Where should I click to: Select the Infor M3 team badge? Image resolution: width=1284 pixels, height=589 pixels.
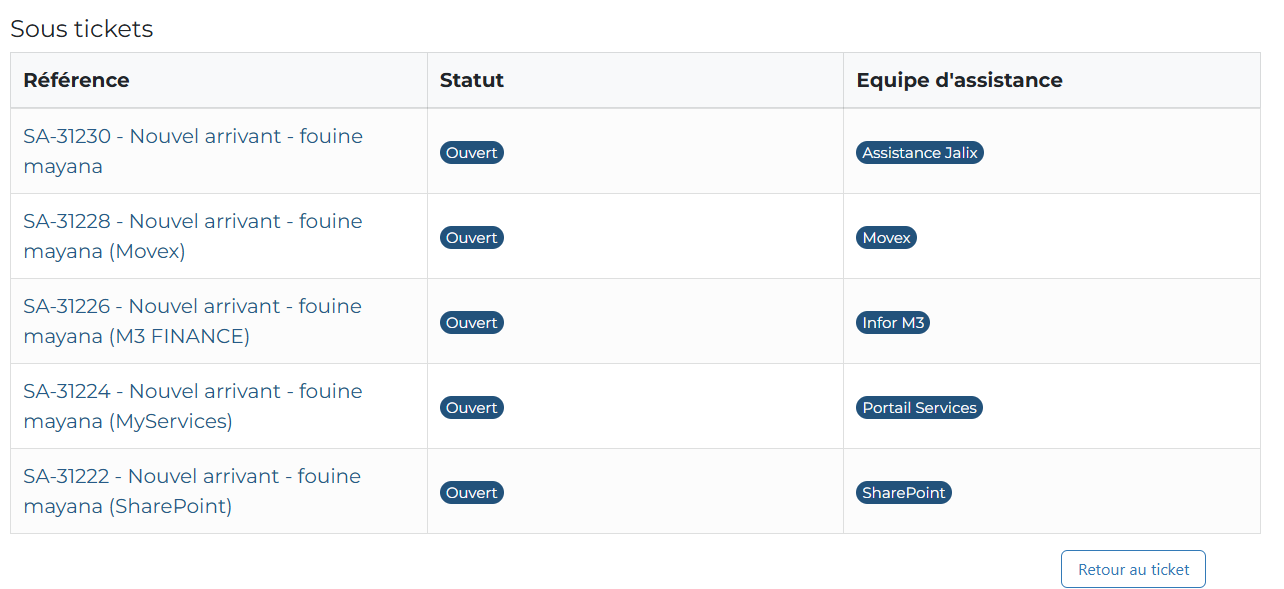coord(894,323)
